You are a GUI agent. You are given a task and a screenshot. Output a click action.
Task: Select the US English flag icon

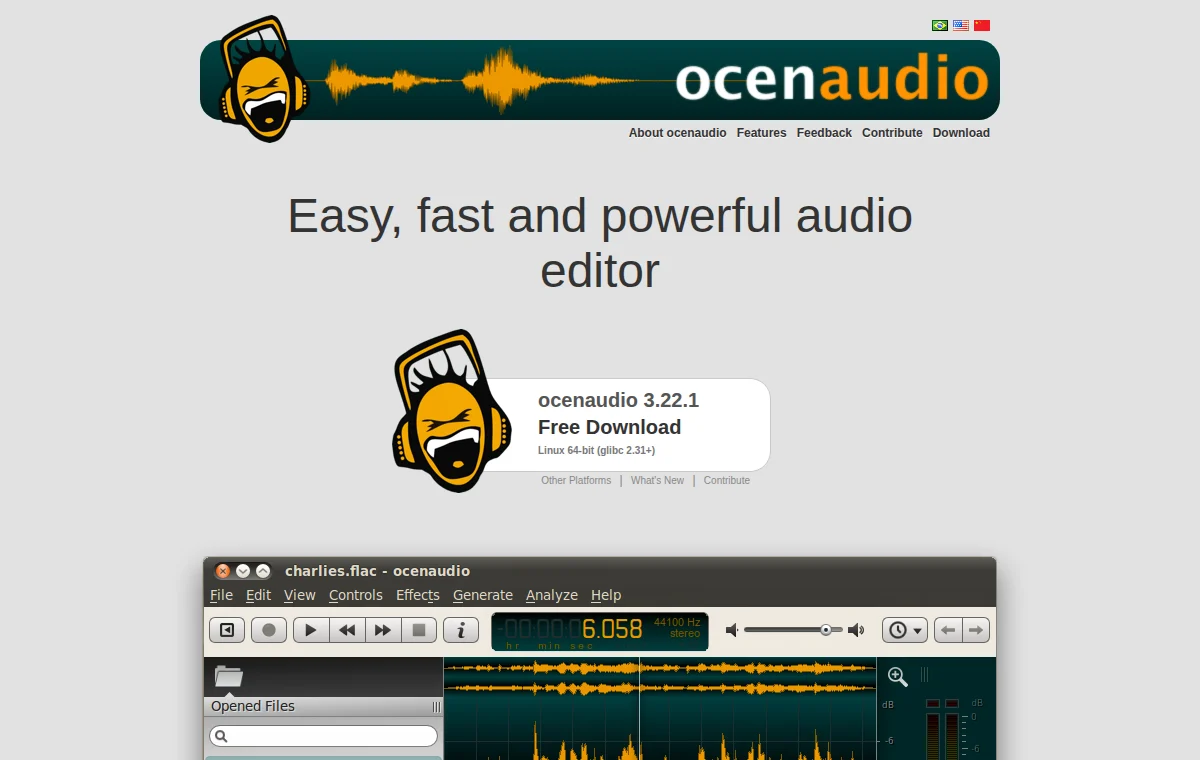(961, 25)
